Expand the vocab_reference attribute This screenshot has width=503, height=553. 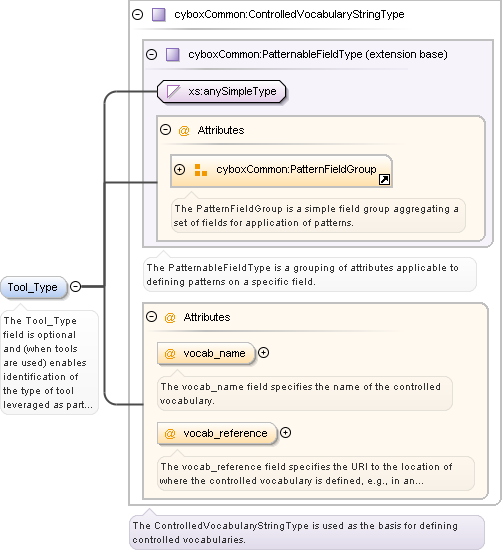[x=285, y=432]
